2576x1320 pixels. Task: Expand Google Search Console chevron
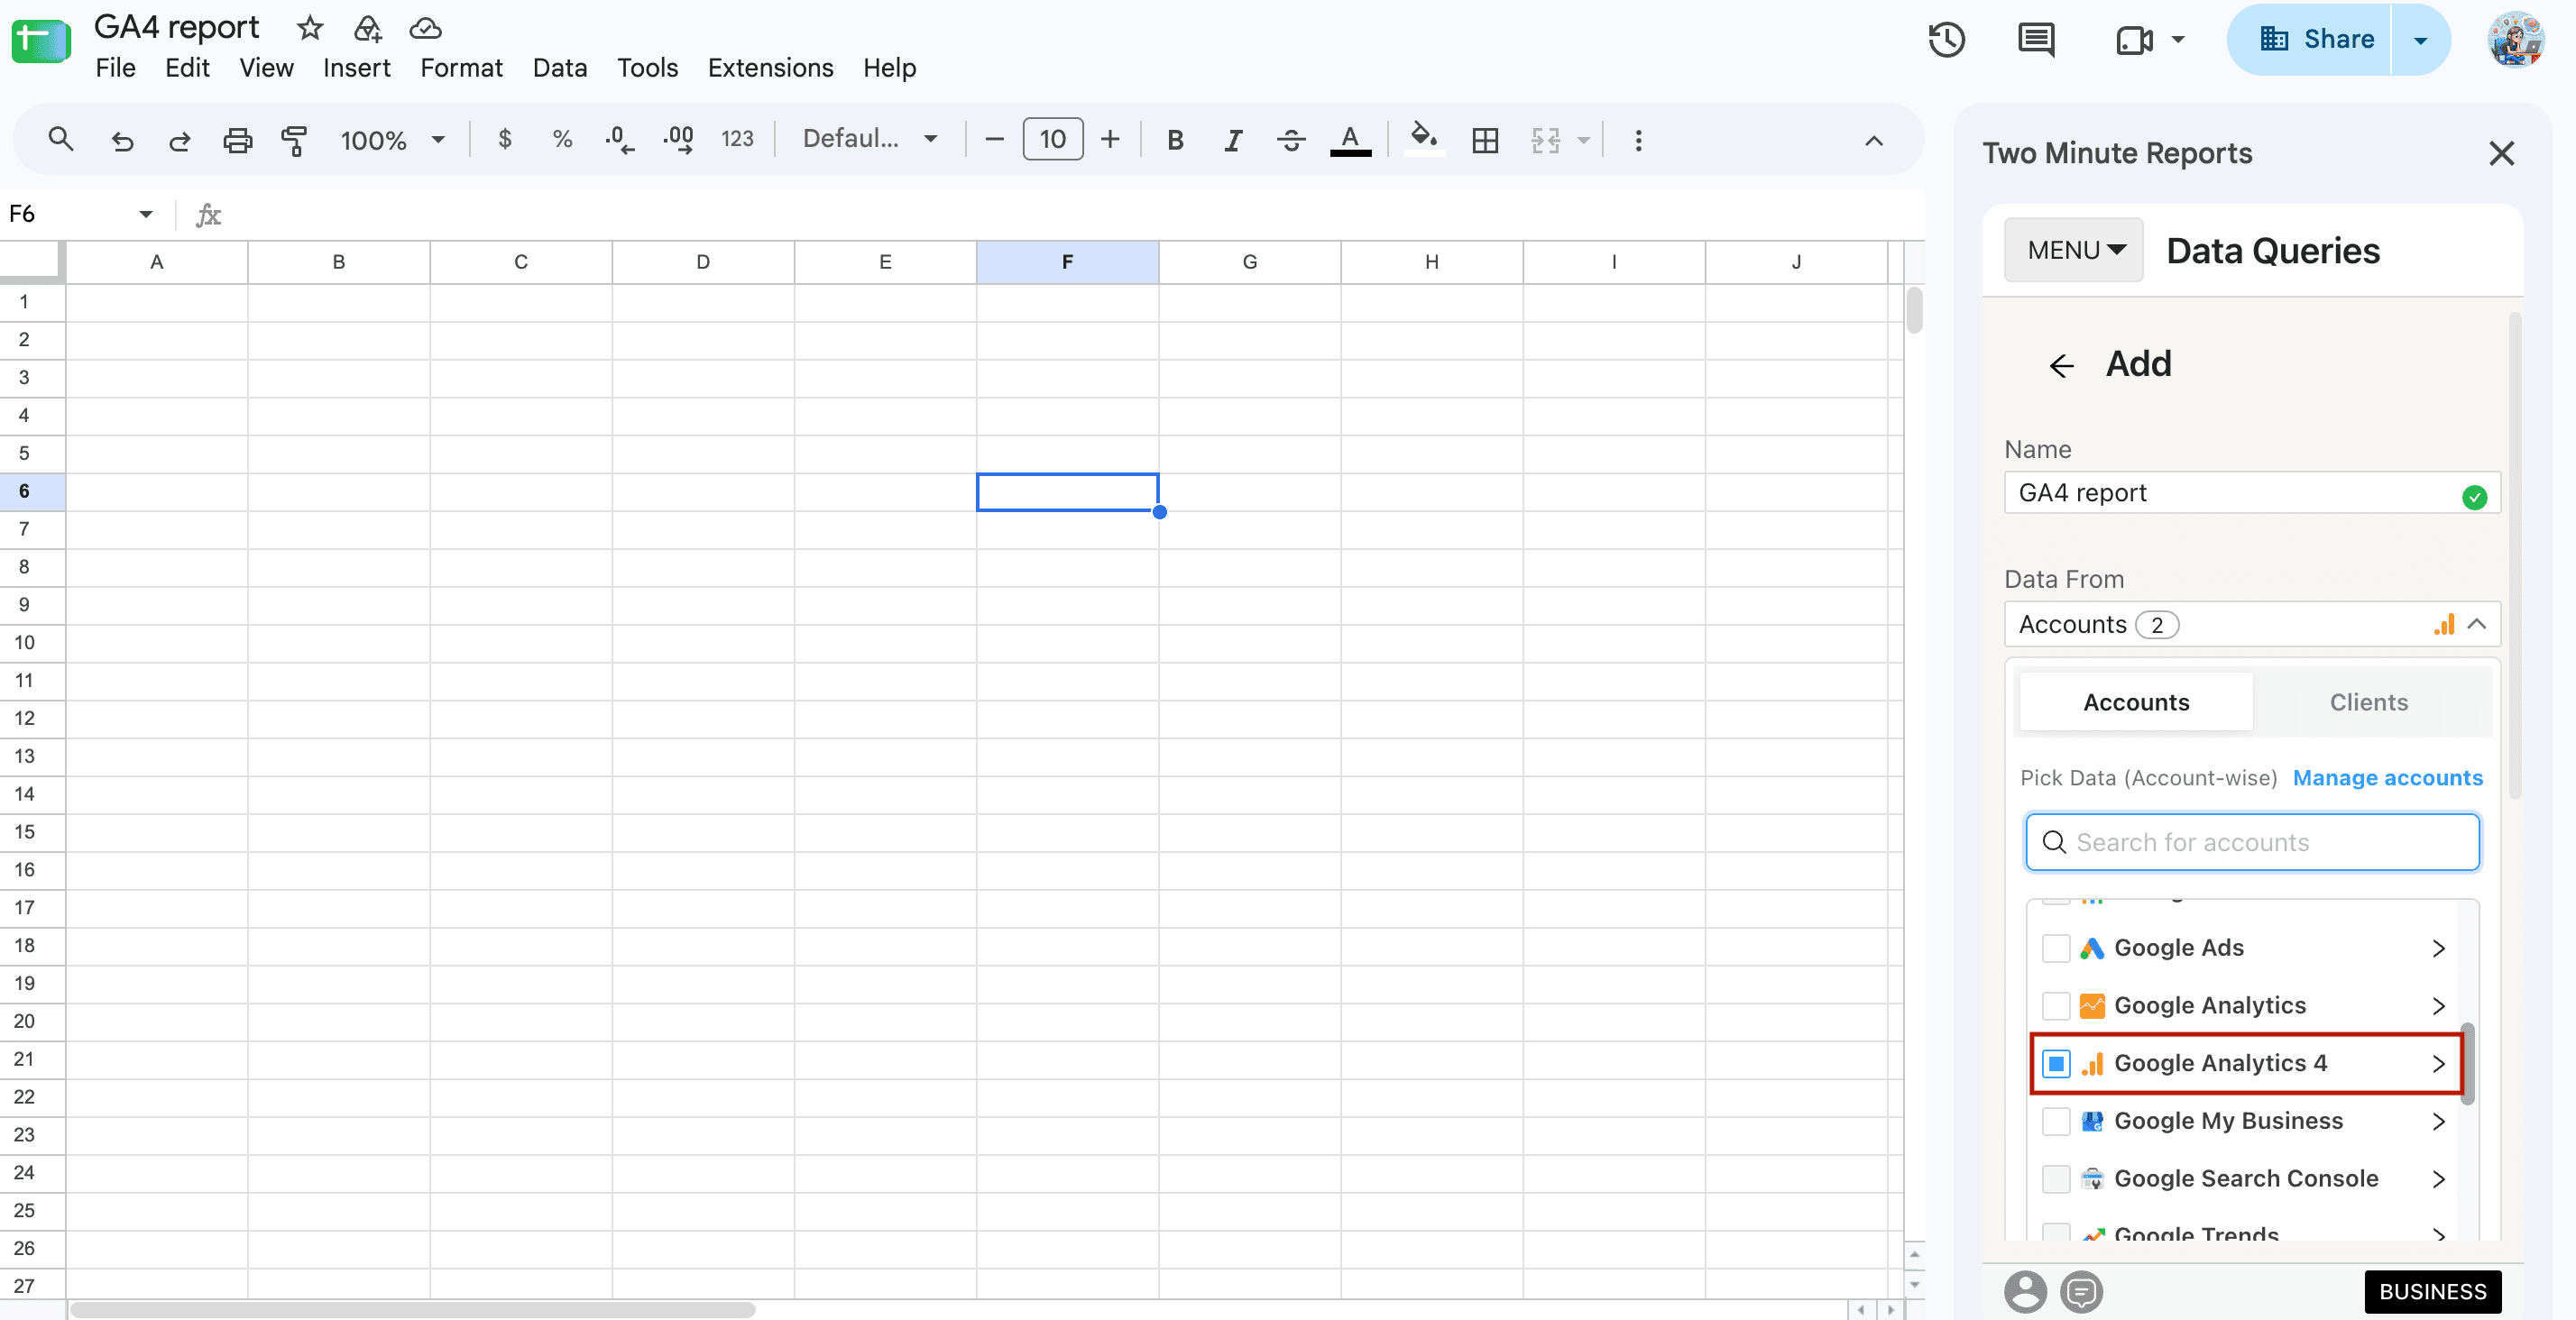tap(2439, 1179)
